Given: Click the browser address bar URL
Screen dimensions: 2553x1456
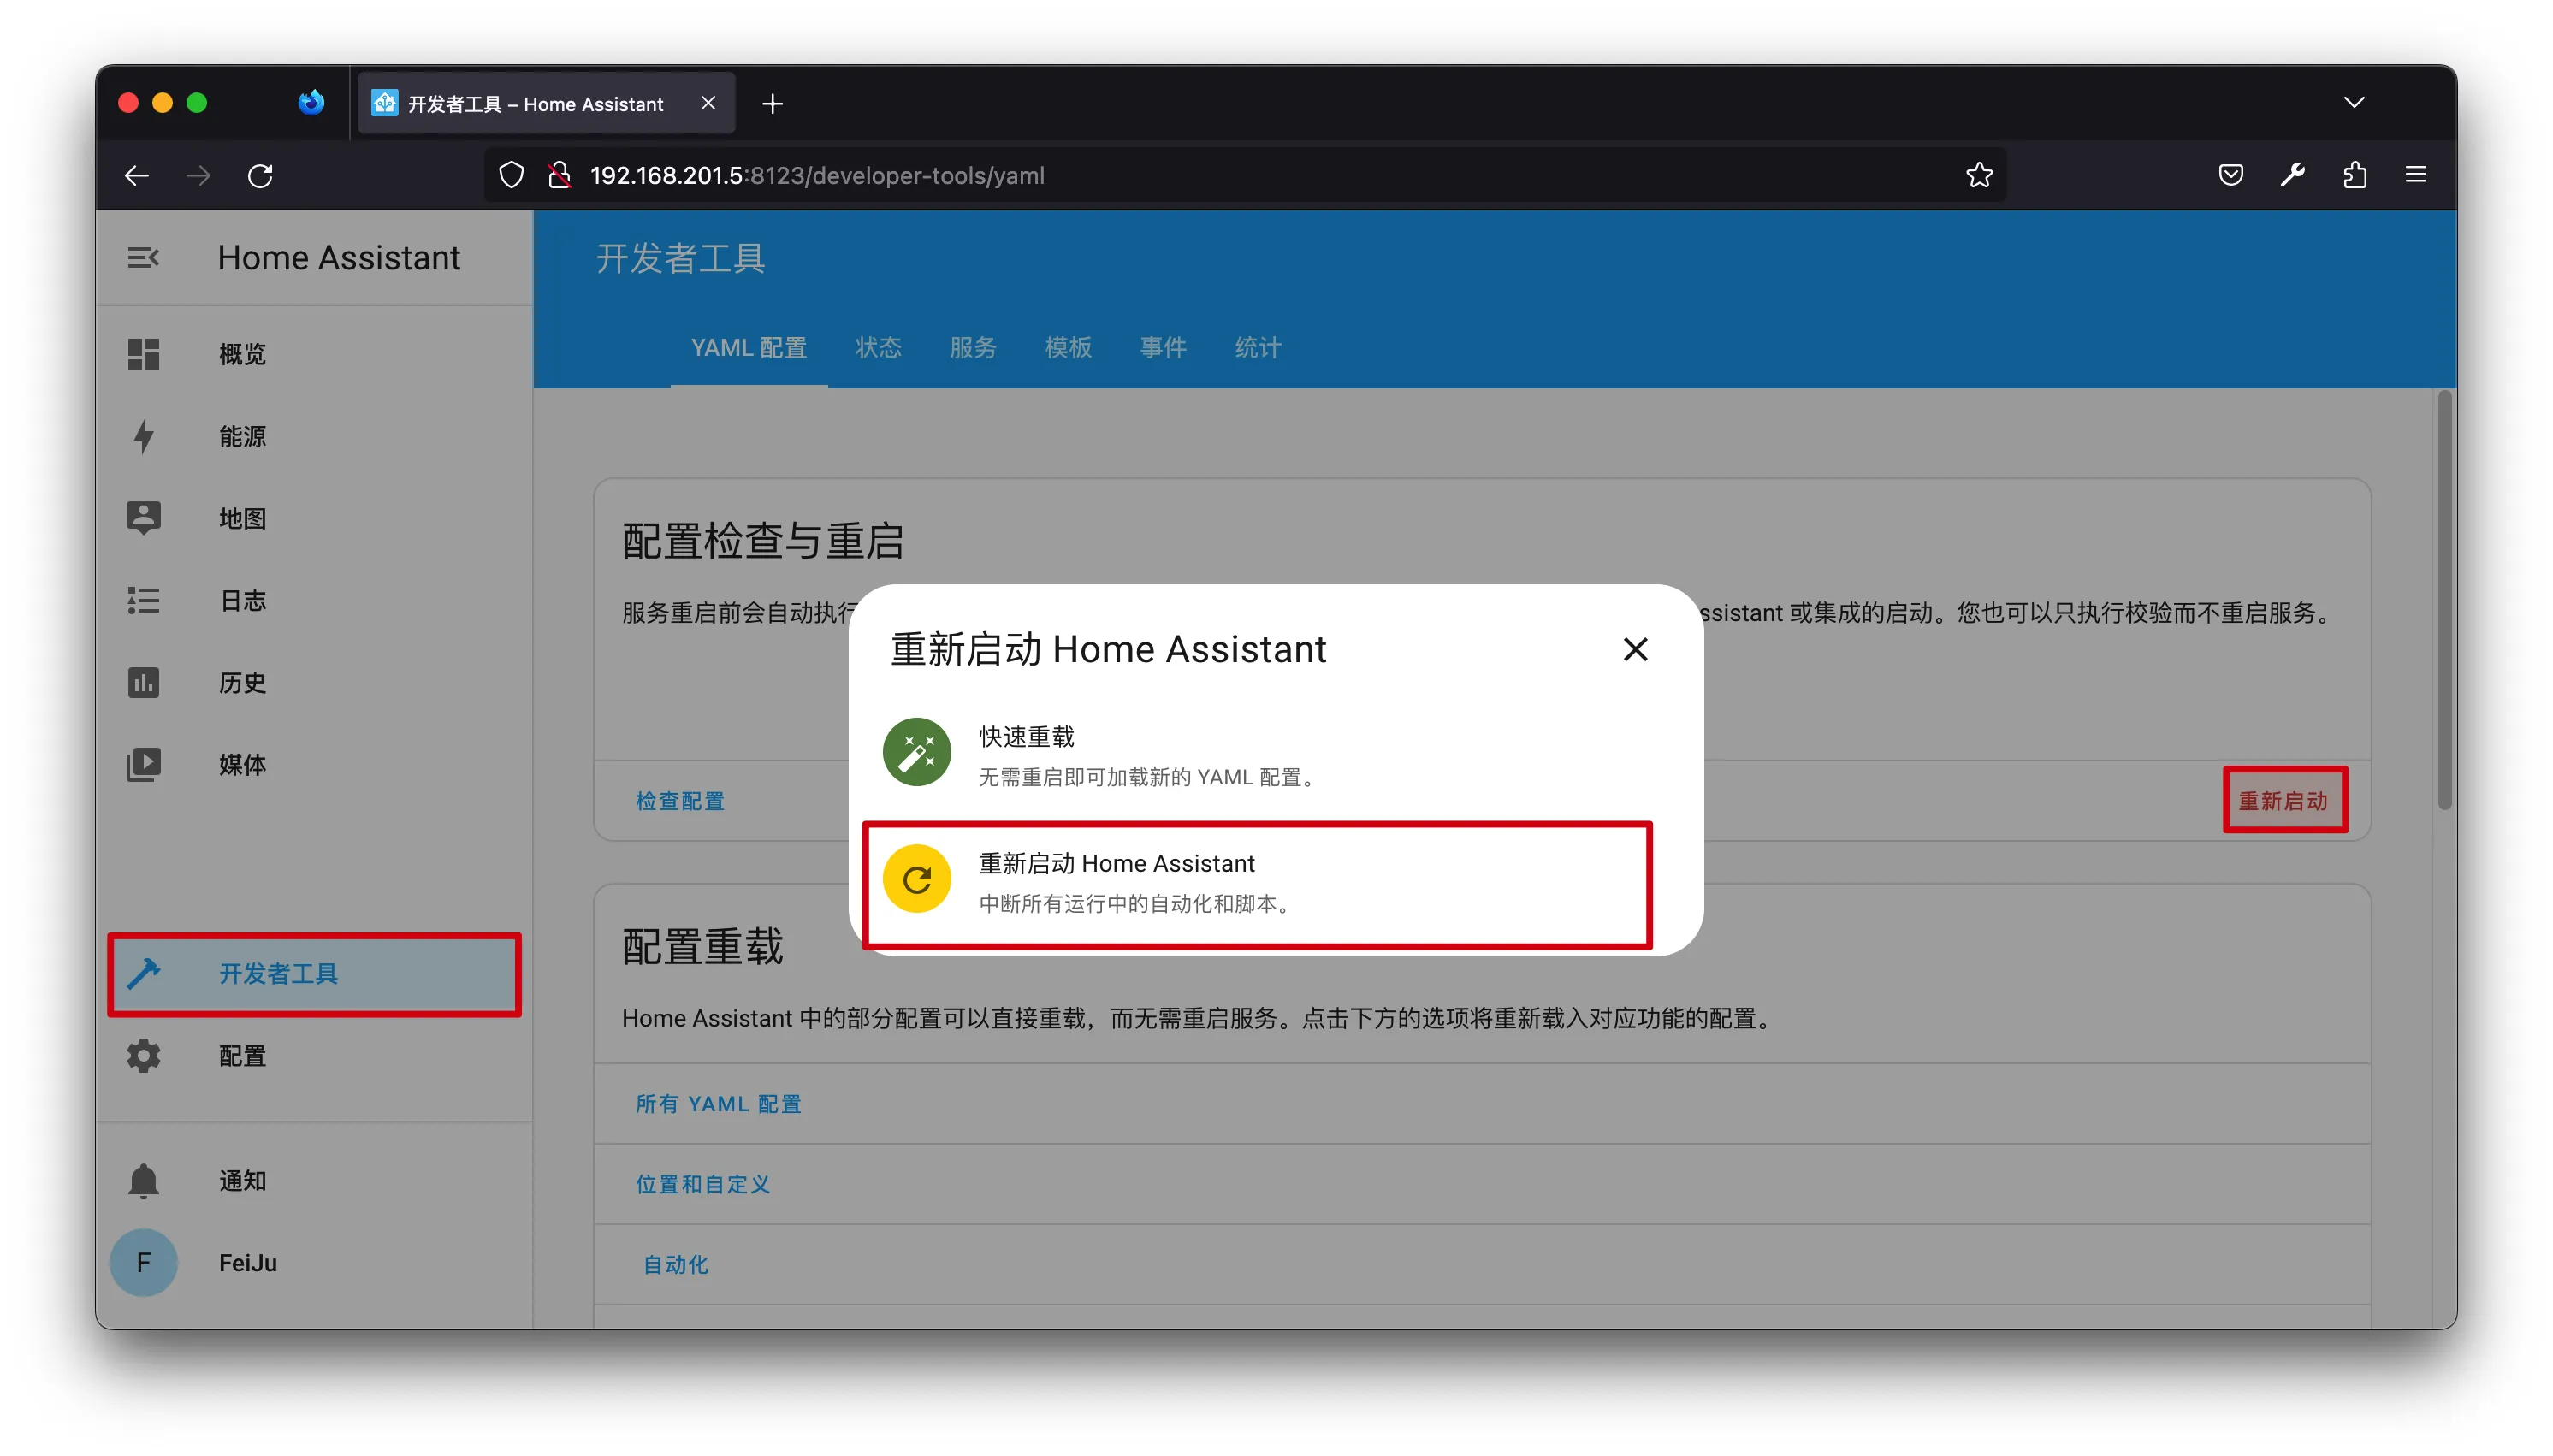Looking at the screenshot, I should click(x=816, y=176).
